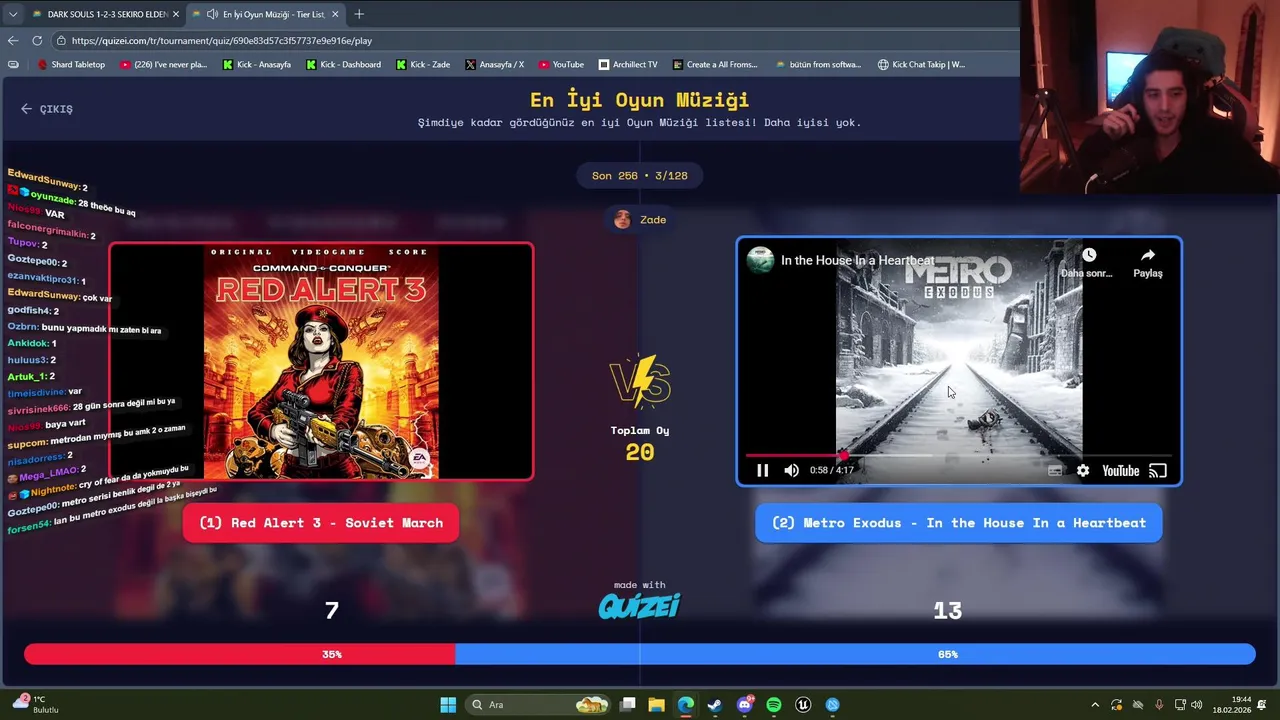
Task: Open Discord from the taskbar
Action: (x=745, y=705)
